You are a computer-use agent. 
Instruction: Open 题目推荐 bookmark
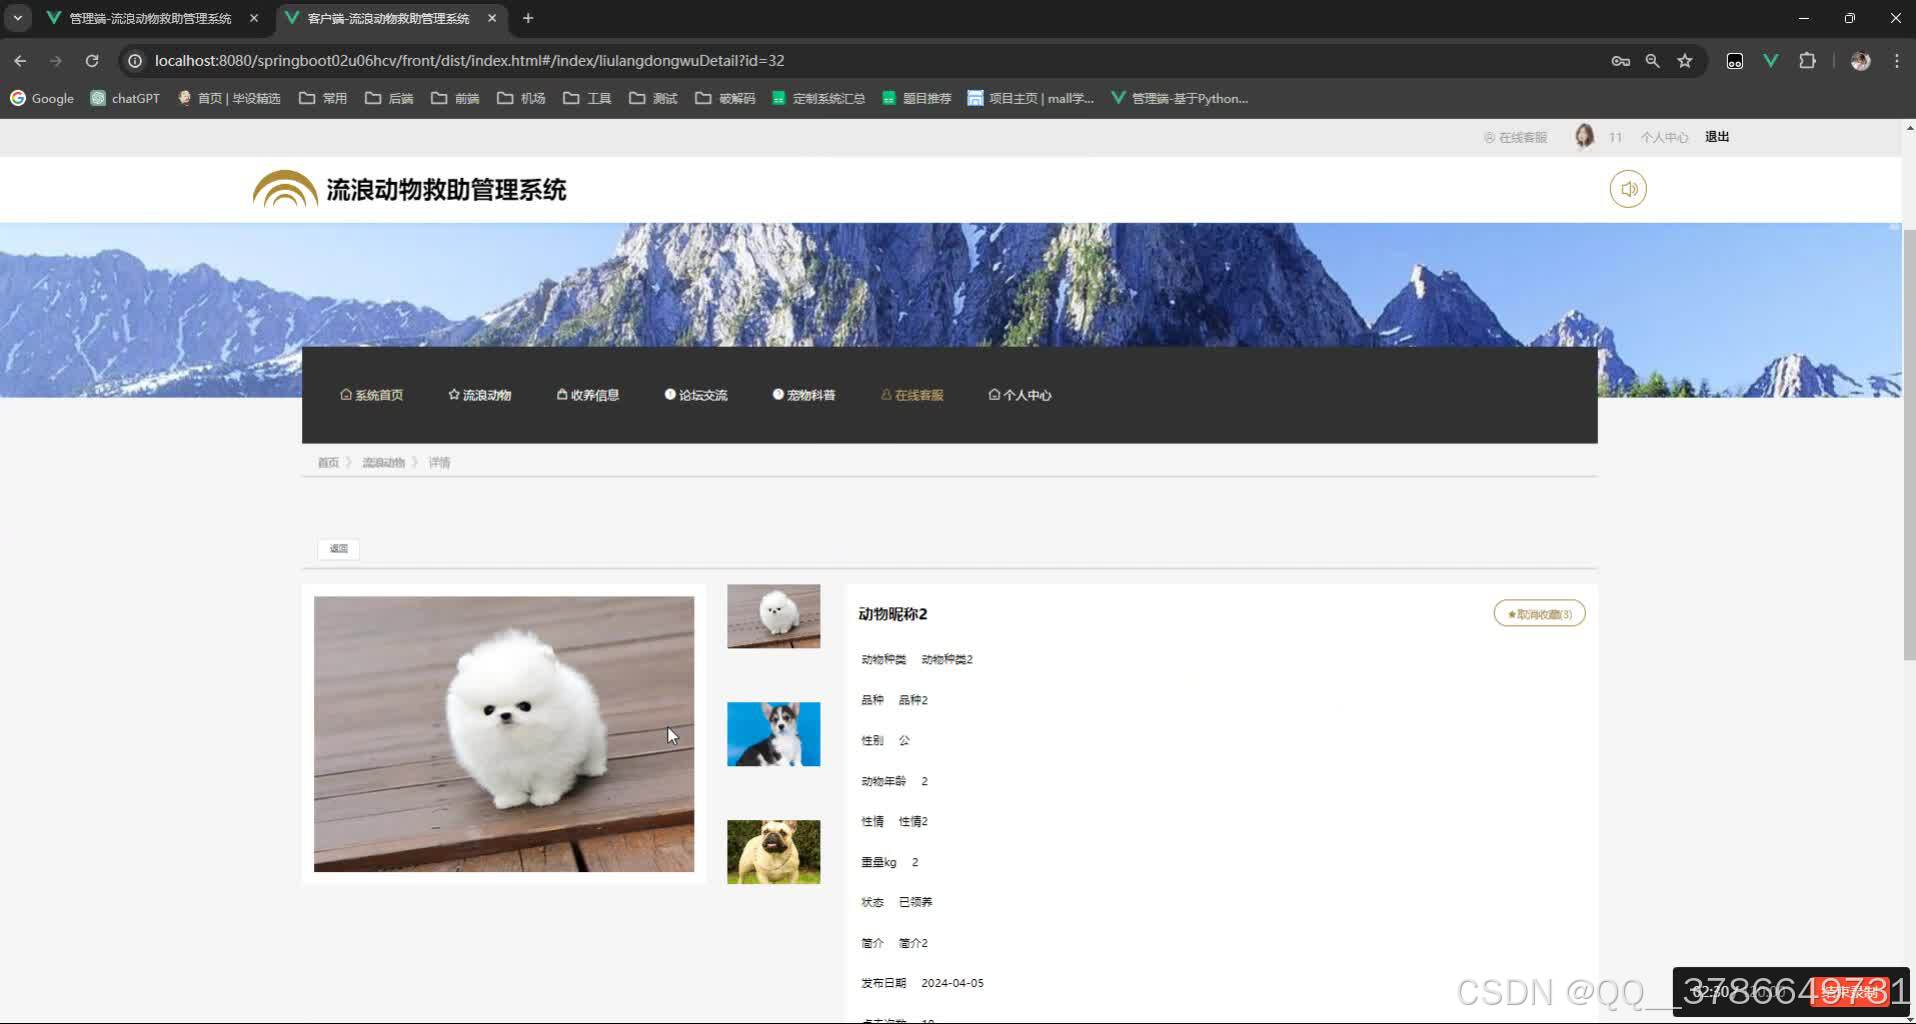click(x=917, y=98)
